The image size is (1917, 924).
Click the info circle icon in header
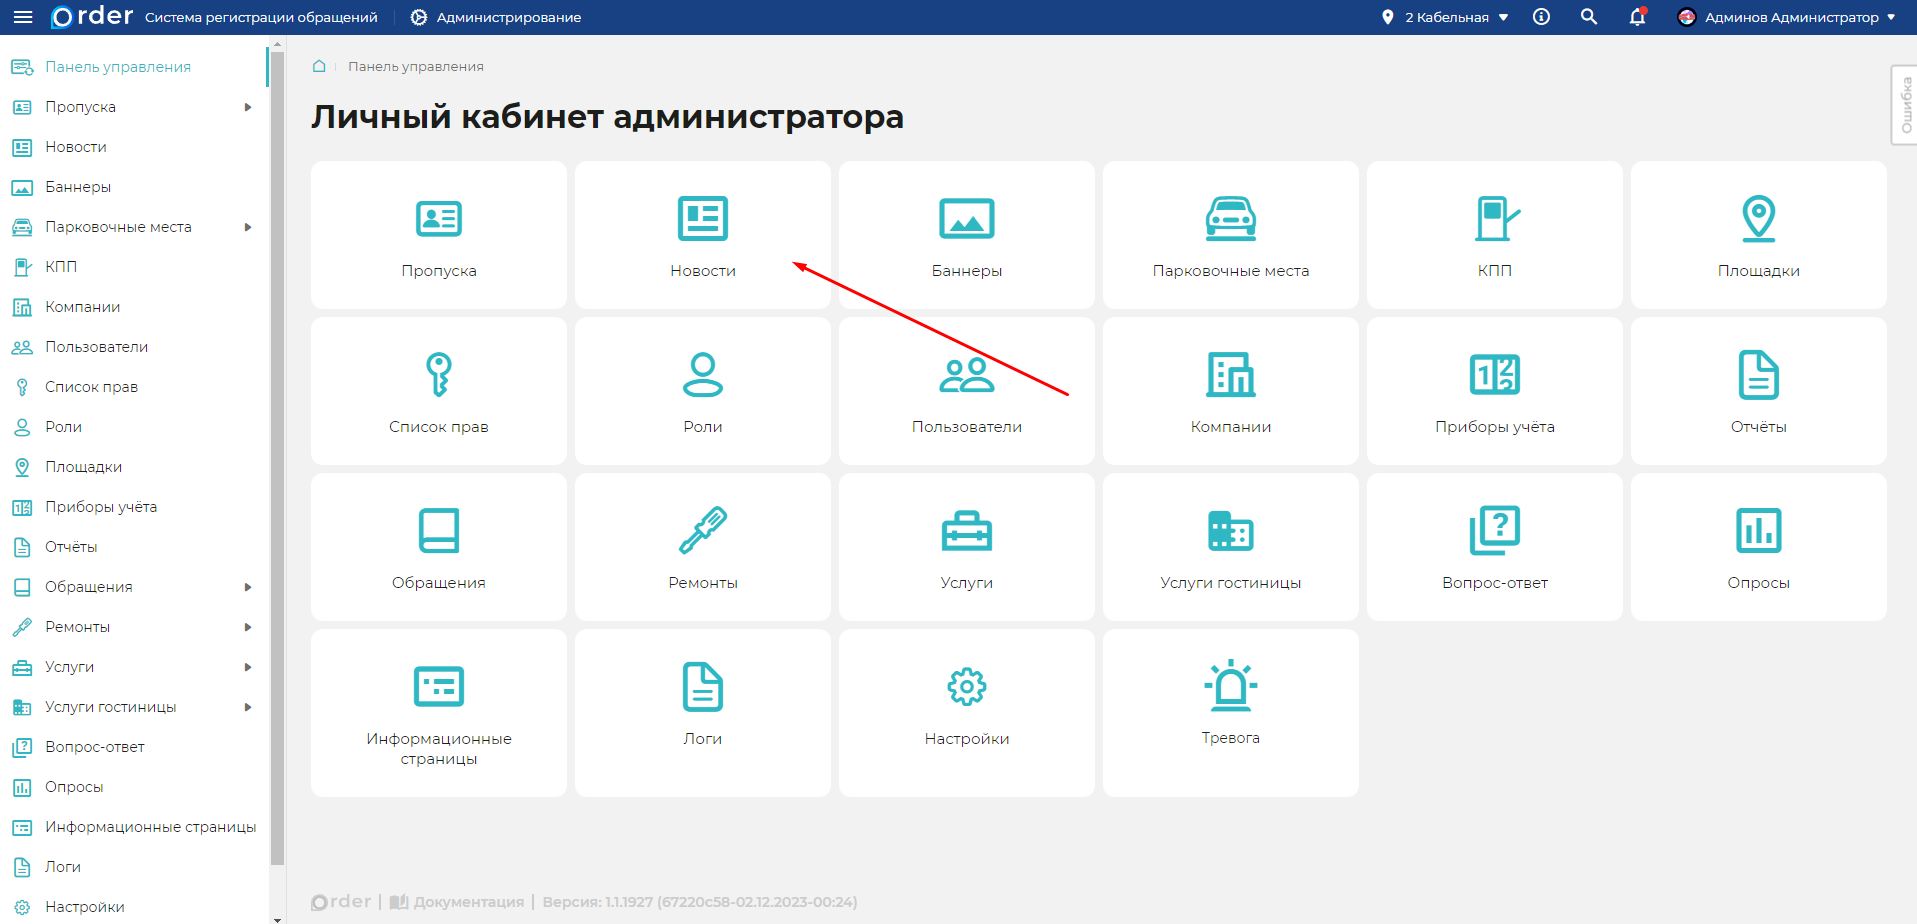(1541, 17)
